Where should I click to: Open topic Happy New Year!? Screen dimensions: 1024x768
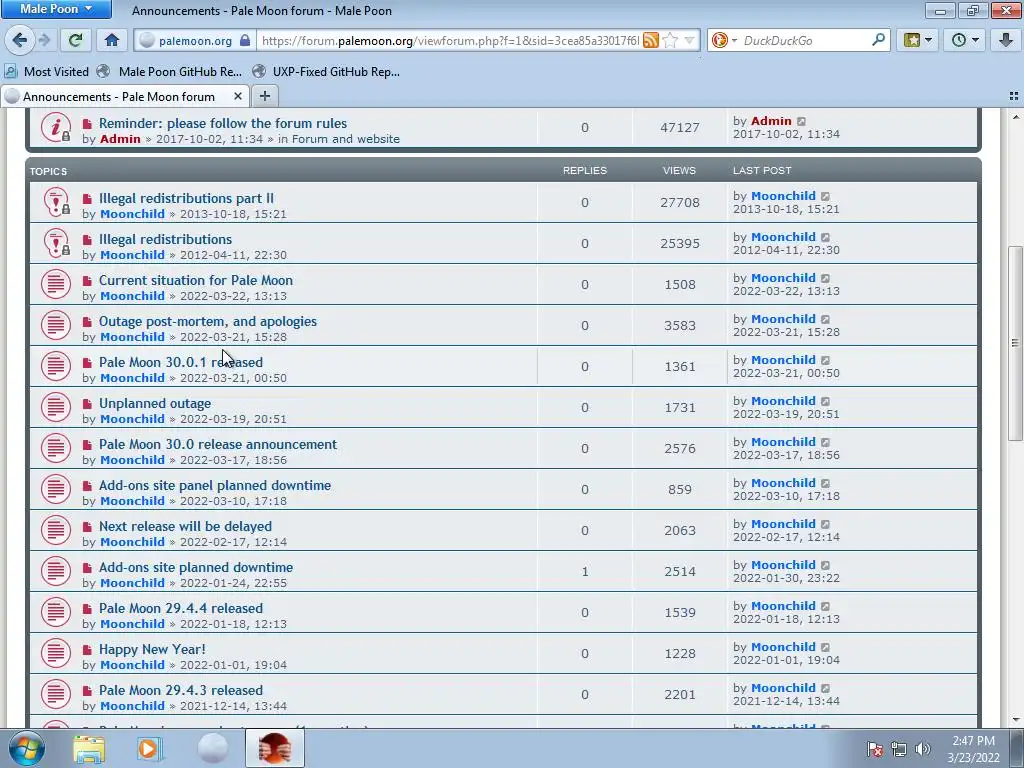pos(152,649)
